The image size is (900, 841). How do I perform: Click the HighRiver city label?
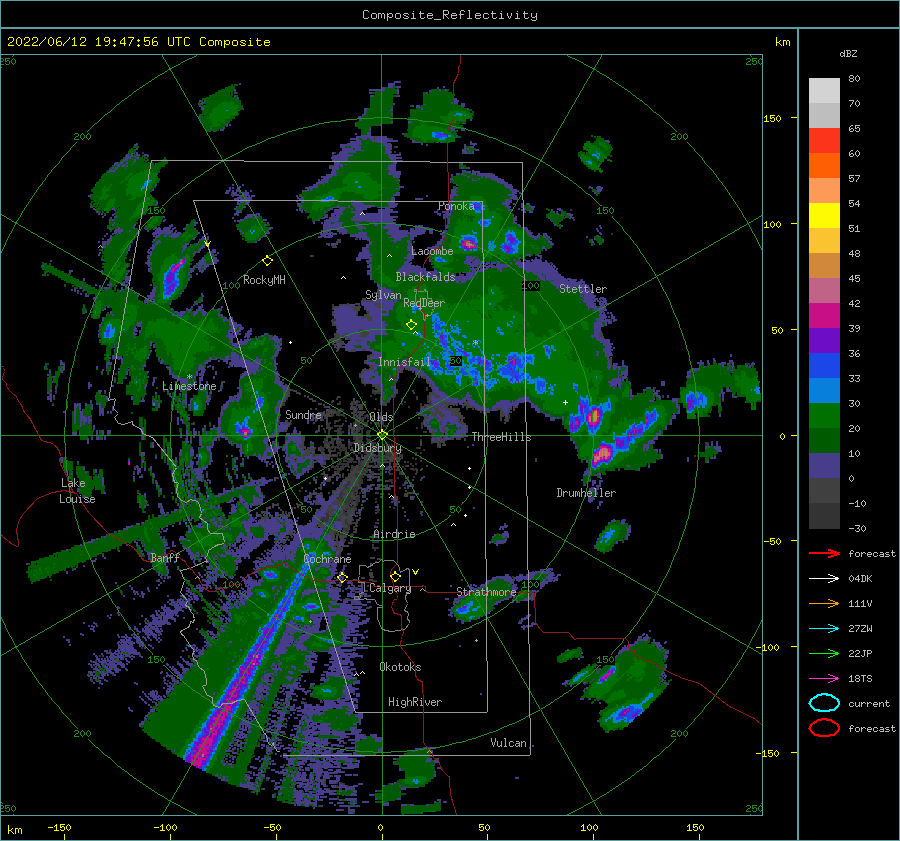pos(415,702)
